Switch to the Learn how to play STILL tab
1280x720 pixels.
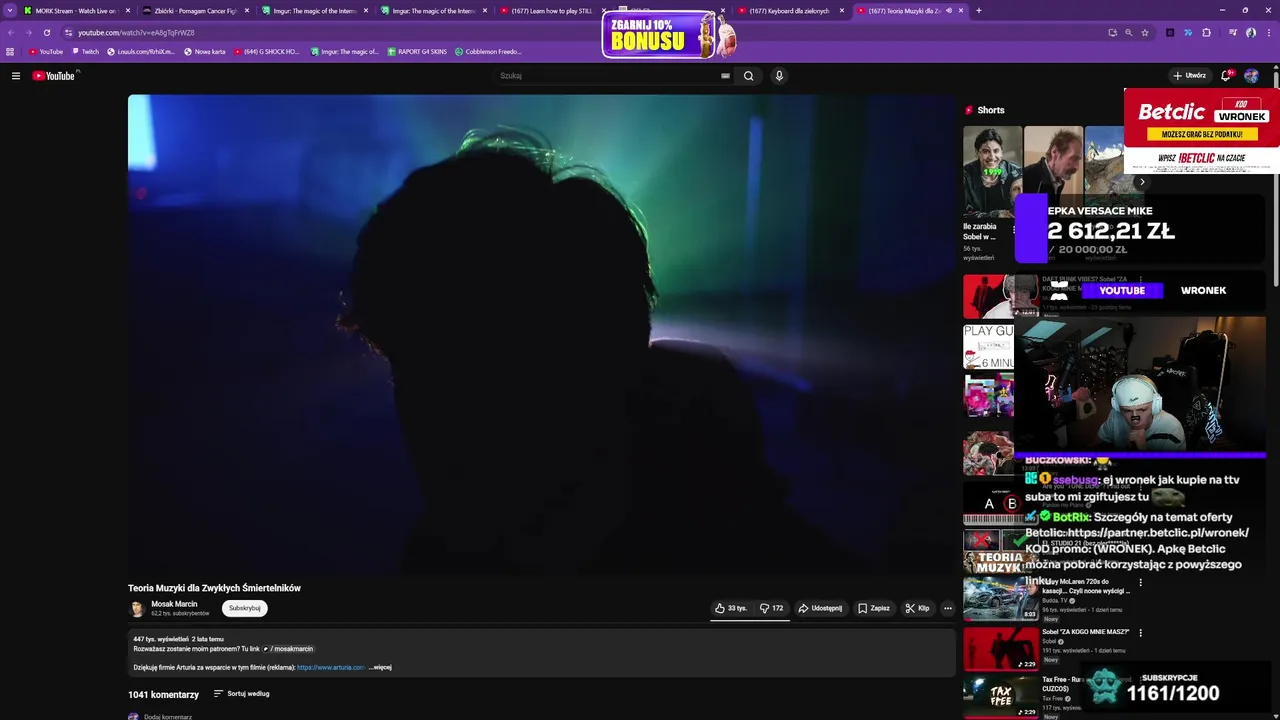click(546, 11)
